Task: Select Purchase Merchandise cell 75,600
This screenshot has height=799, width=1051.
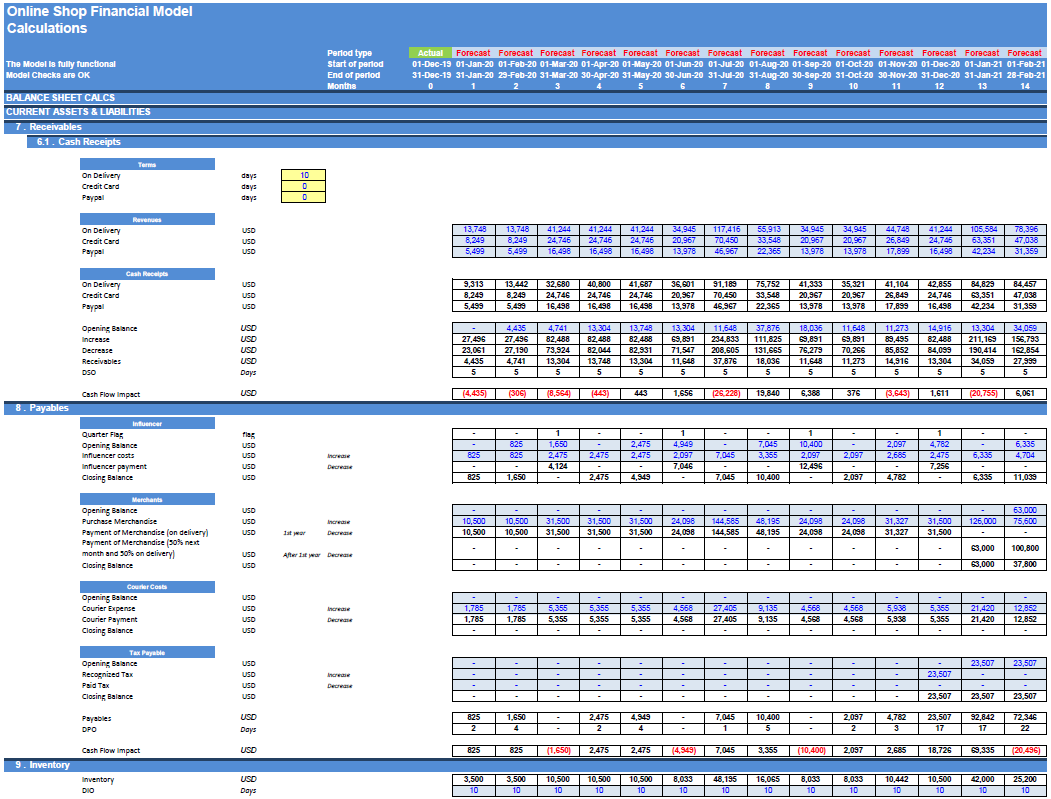Action: (x=1026, y=521)
